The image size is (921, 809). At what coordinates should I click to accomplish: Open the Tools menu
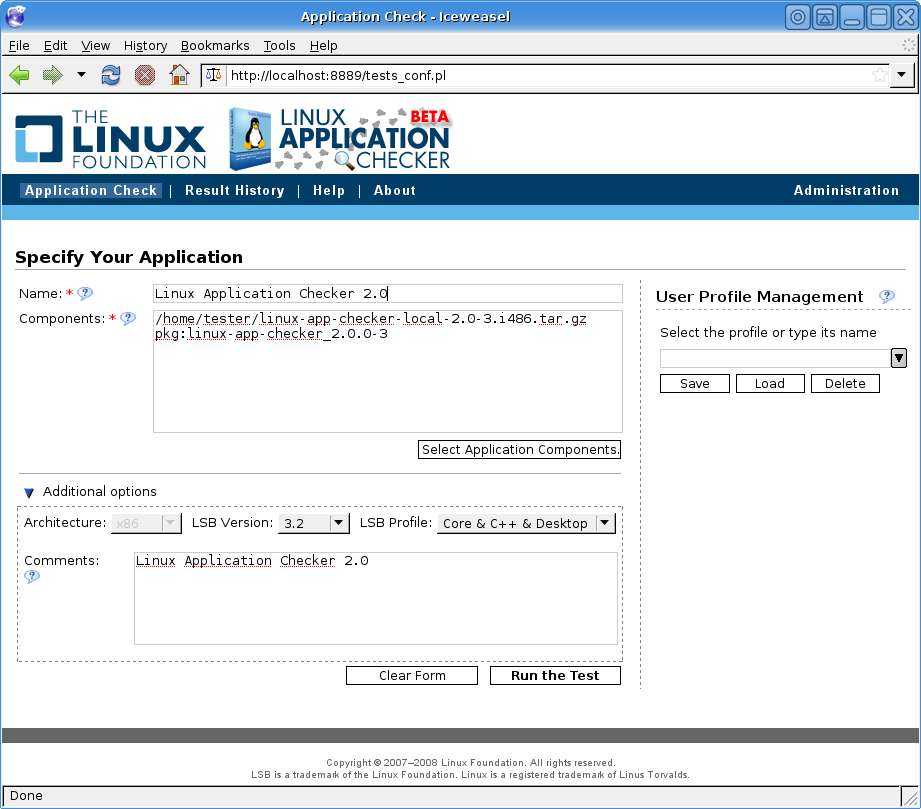coord(279,45)
